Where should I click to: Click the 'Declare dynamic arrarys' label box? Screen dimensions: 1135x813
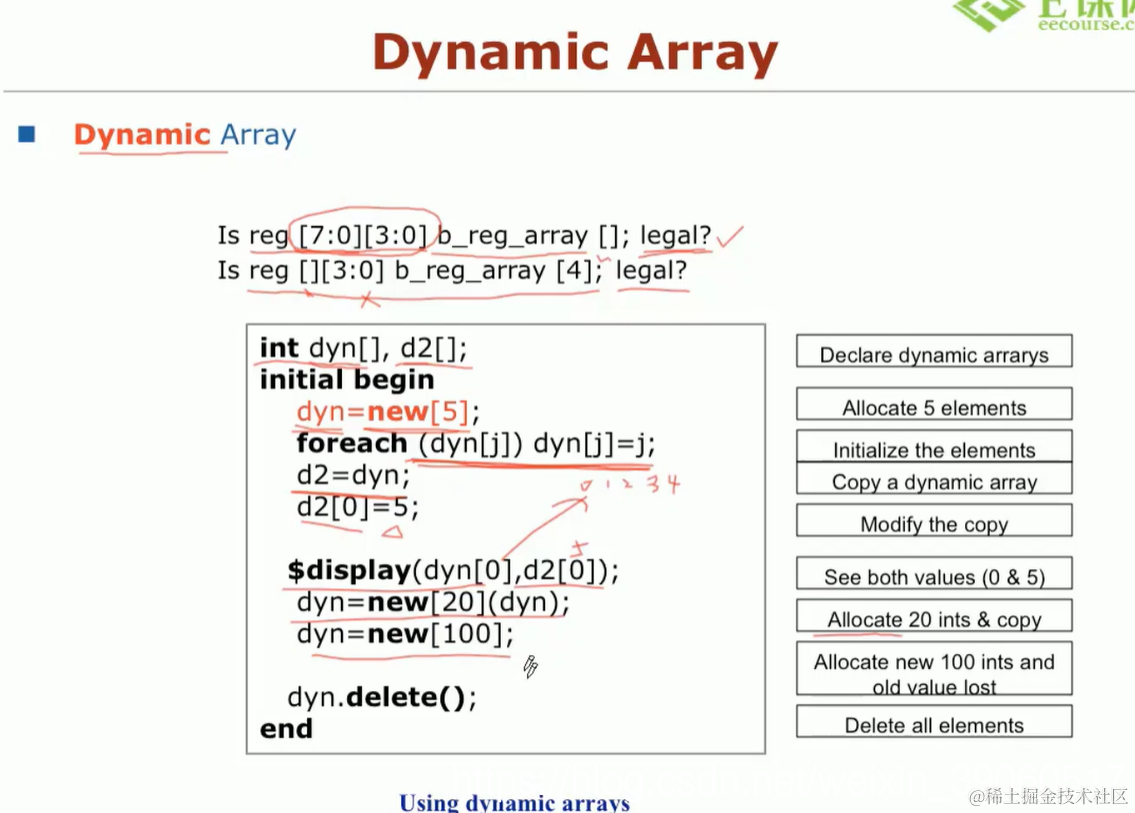tap(934, 351)
